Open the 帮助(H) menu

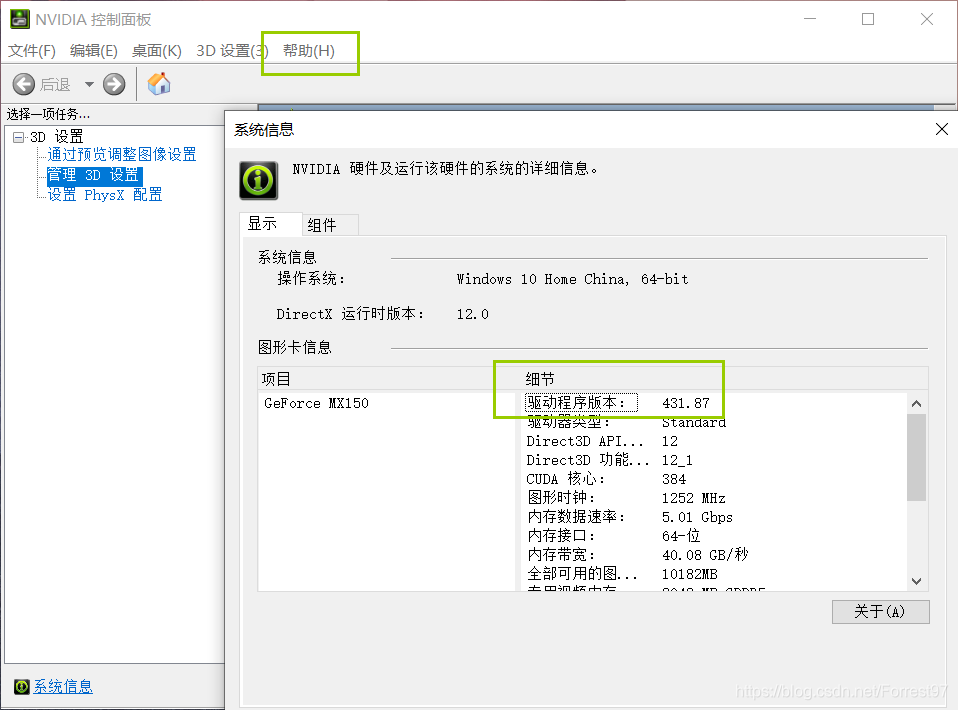point(309,51)
